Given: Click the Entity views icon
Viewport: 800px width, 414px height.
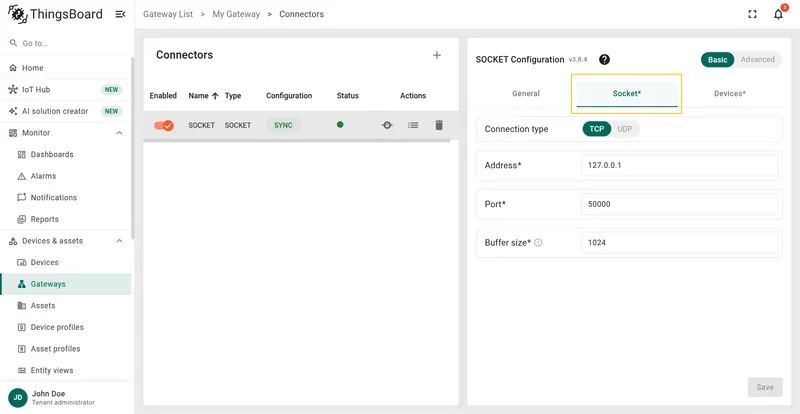Looking at the screenshot, I should [21, 370].
